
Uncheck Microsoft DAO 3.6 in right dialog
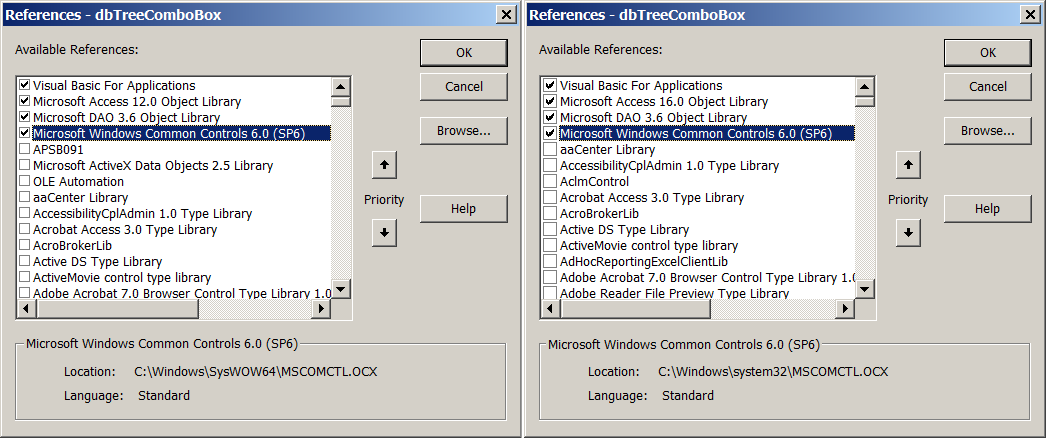(550, 117)
